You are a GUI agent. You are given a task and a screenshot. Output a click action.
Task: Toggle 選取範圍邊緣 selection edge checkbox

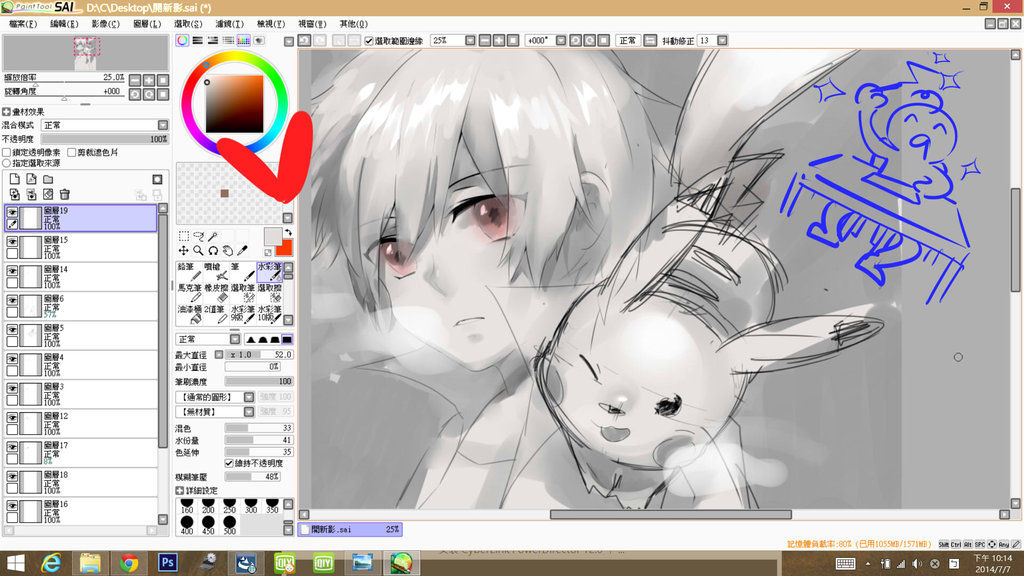(369, 40)
